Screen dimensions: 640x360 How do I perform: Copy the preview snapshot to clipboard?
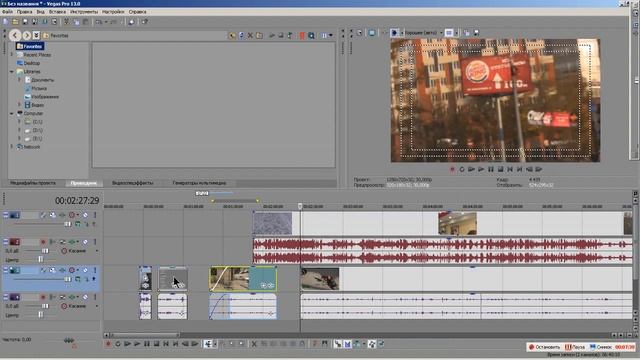click(467, 33)
